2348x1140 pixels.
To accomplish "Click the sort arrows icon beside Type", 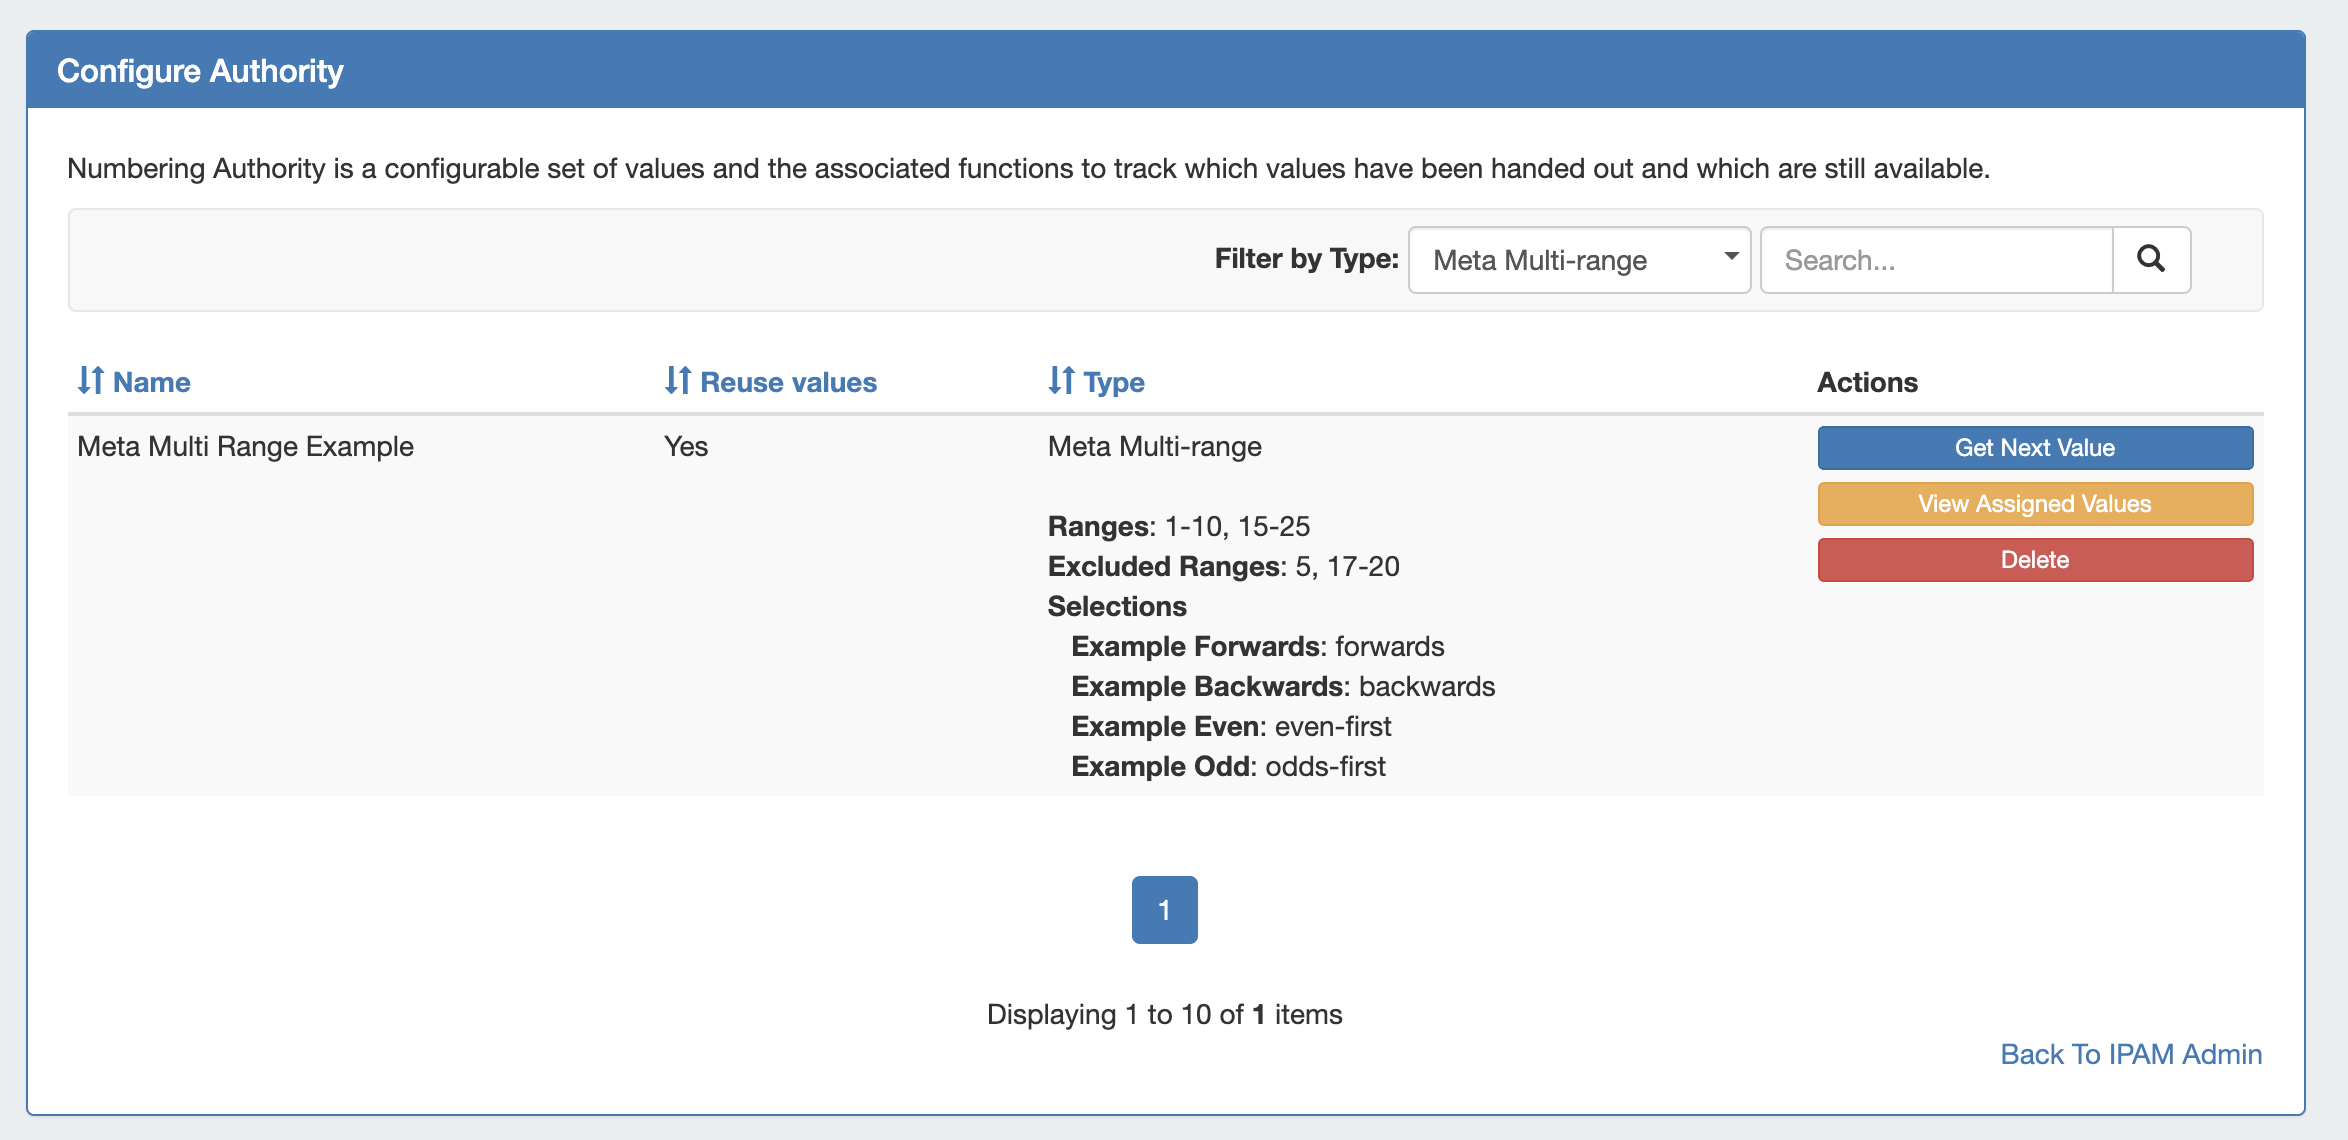I will point(1061,381).
